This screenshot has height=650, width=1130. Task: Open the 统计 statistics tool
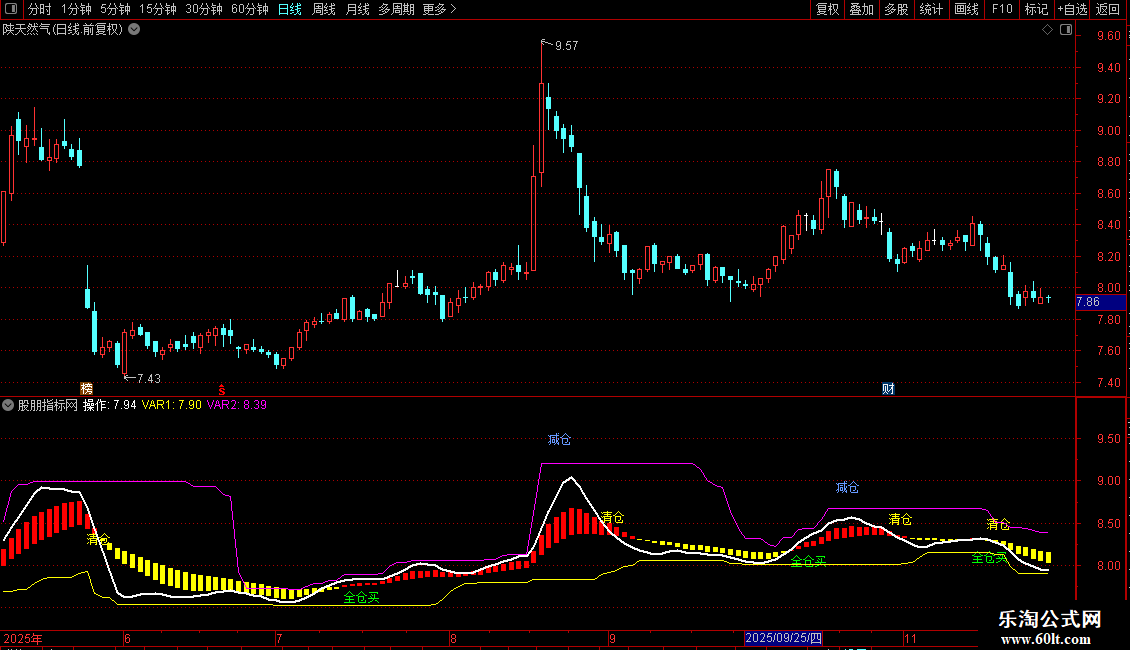pyautogui.click(x=931, y=9)
